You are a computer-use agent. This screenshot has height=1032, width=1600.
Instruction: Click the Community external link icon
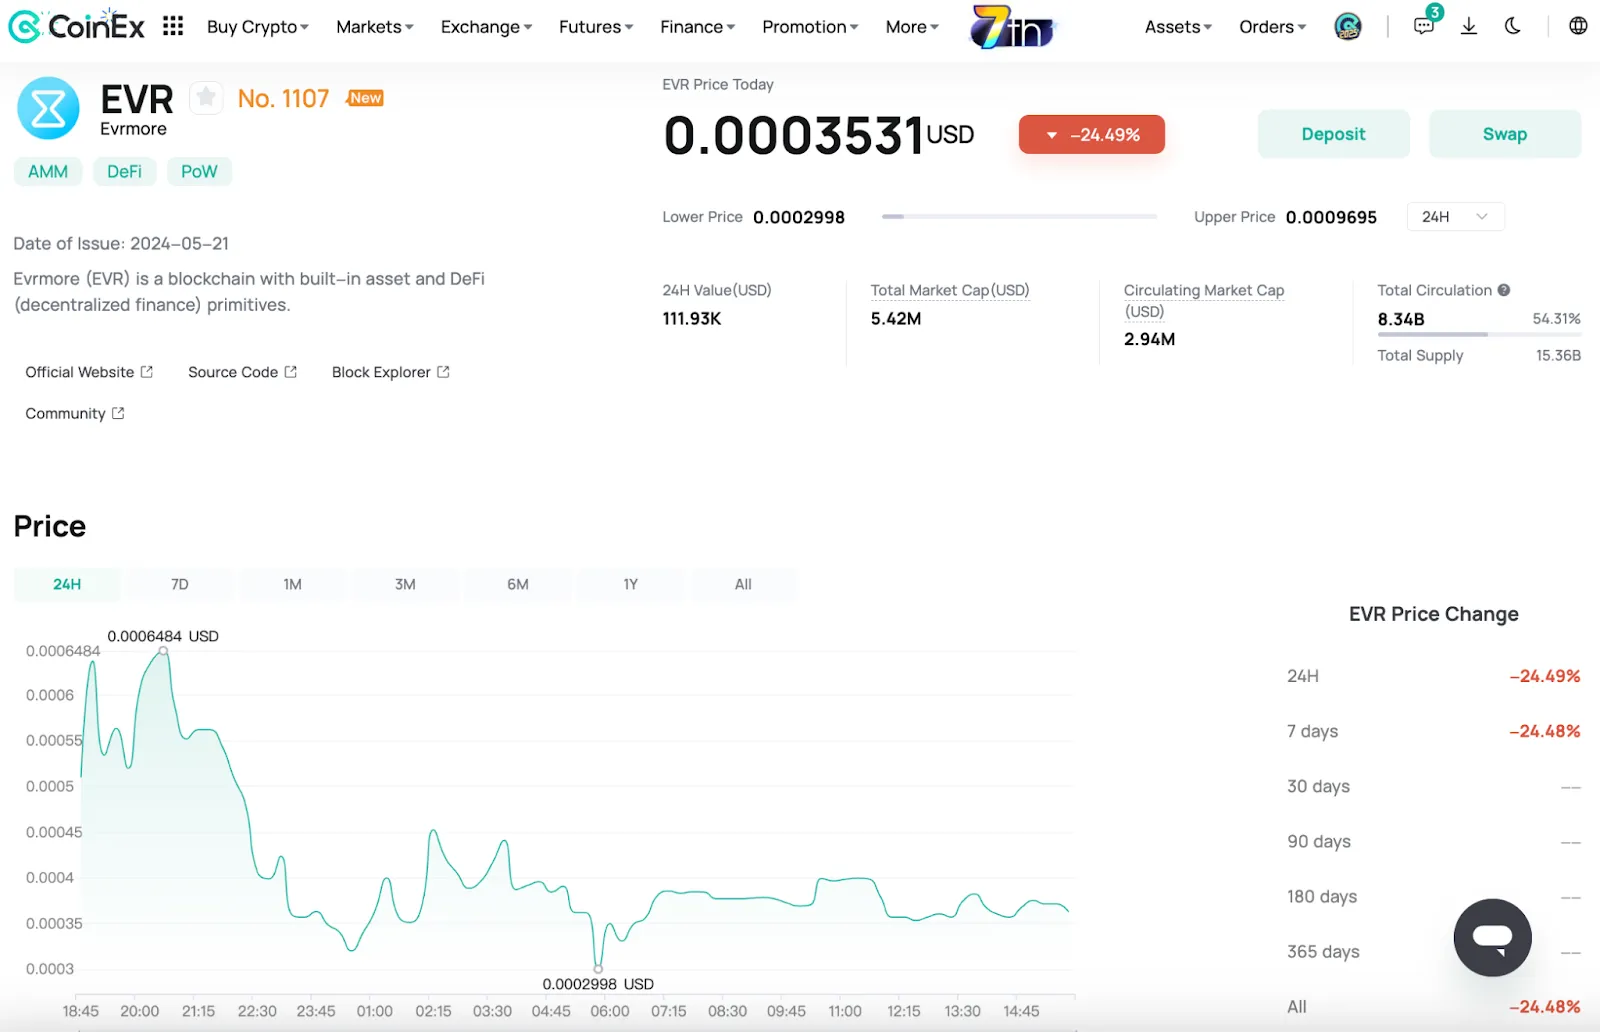tap(118, 413)
